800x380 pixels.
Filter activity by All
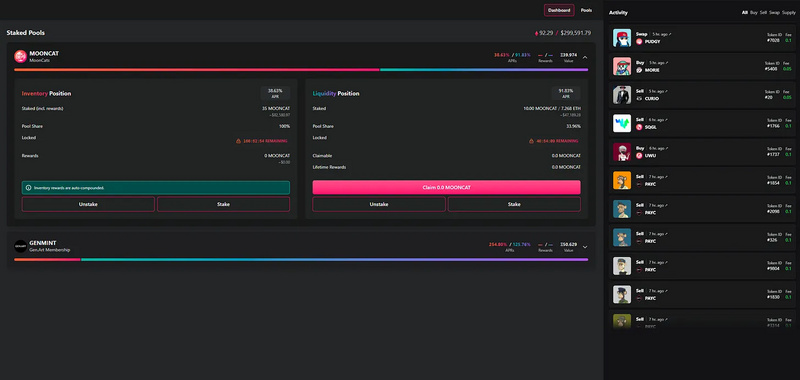coord(744,12)
